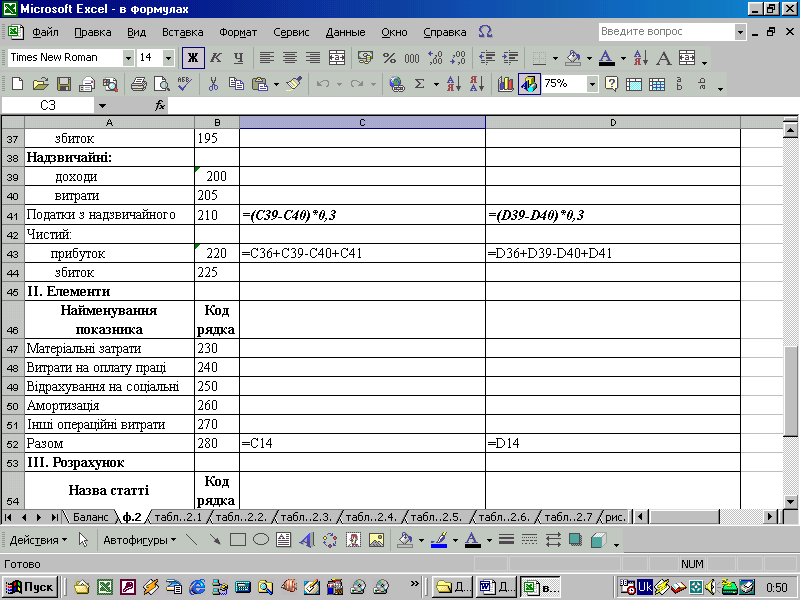Decrease decimal places icon
Screen dimensions: 800x600
[458, 58]
